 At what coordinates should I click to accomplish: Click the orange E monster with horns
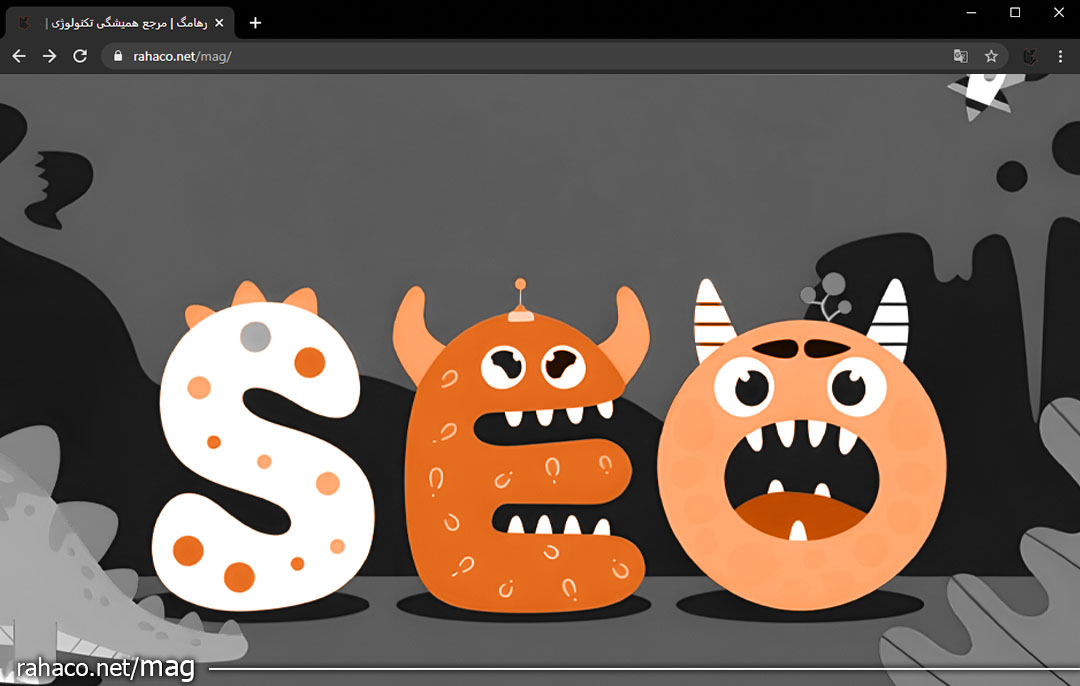[520, 460]
